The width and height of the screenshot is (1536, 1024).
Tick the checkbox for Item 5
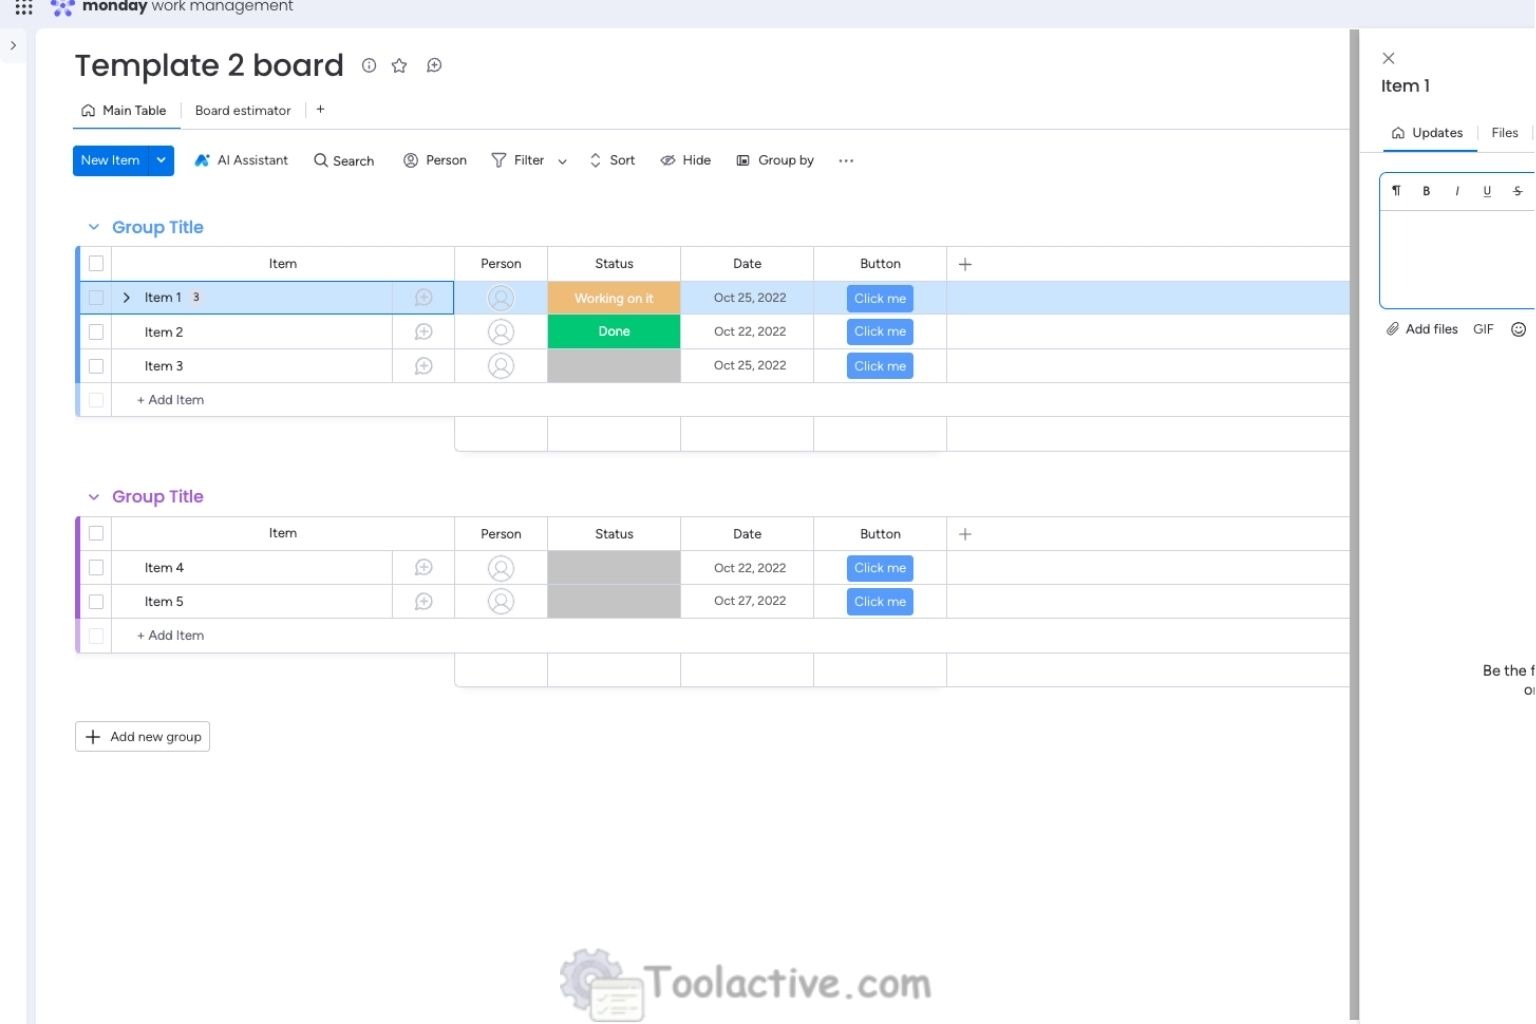96,602
